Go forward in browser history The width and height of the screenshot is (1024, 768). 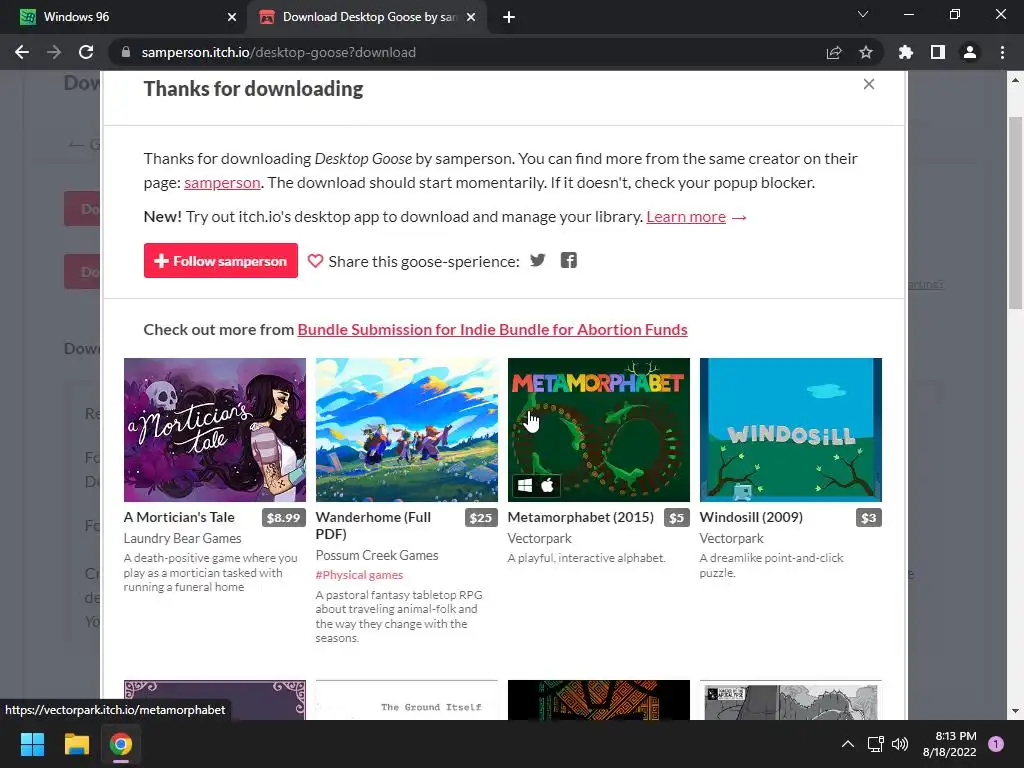pos(54,52)
